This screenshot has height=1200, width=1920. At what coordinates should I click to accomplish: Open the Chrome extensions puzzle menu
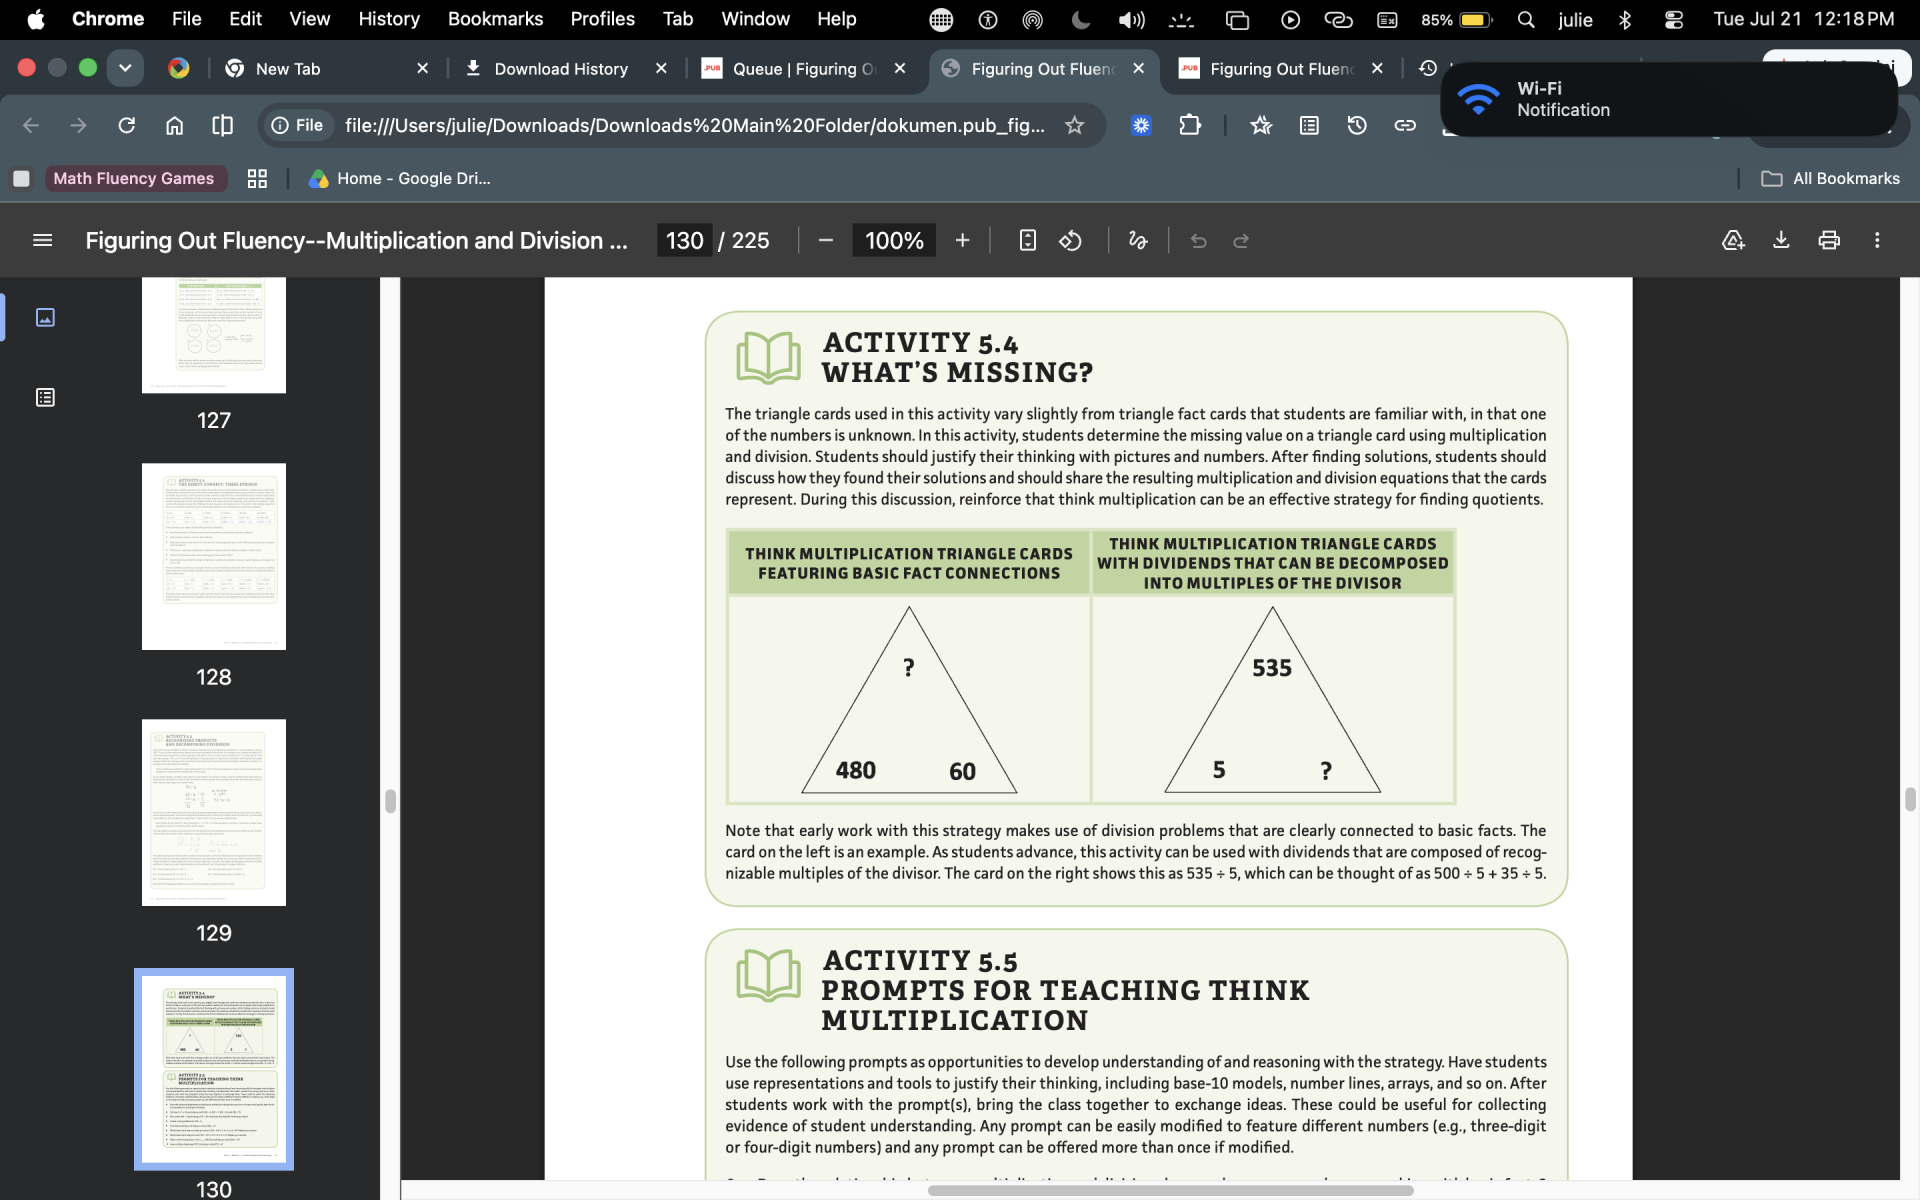tap(1189, 125)
